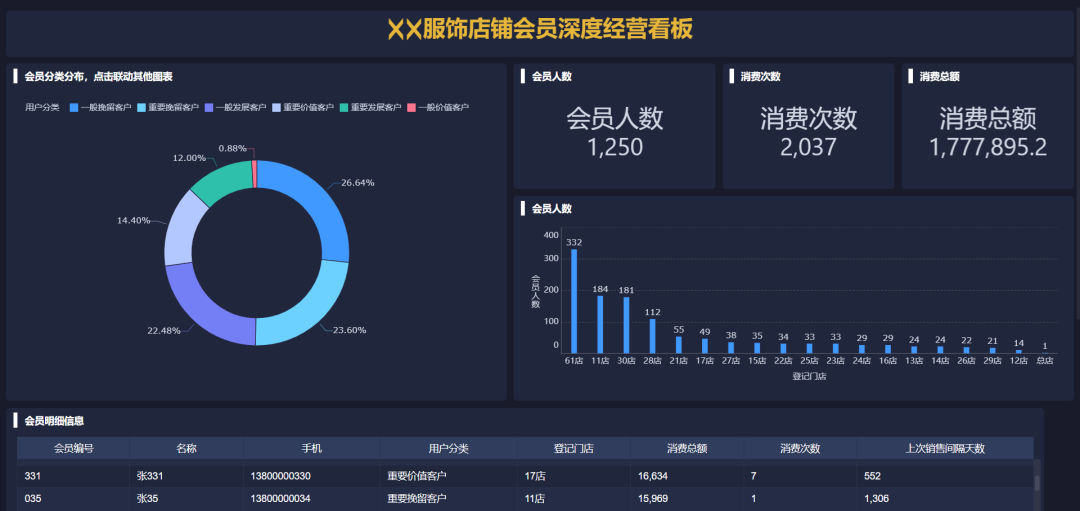This screenshot has width=1080, height=511.
Task: Click the bar for 30店
Action: click(626, 325)
